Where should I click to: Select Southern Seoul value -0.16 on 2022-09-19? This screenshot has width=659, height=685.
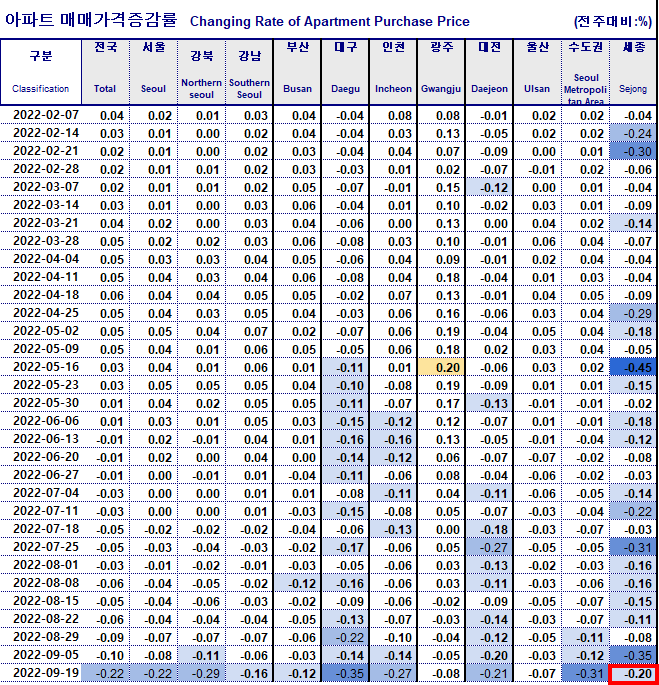(x=249, y=673)
